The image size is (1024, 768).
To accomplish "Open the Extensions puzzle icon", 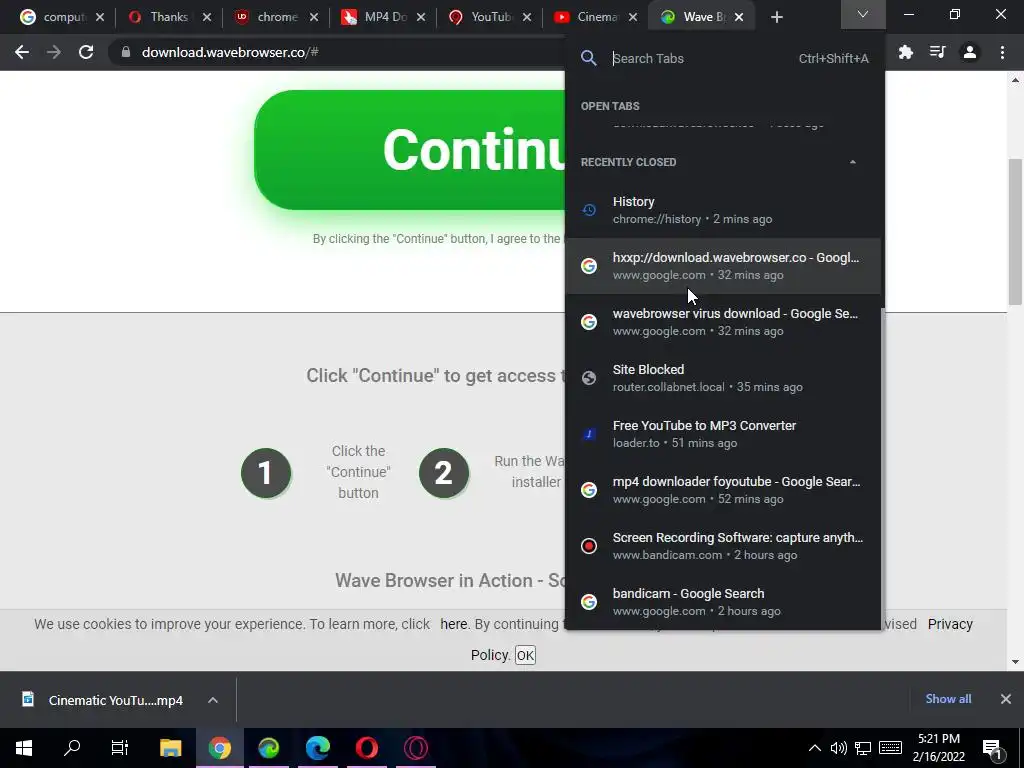I will (x=905, y=52).
